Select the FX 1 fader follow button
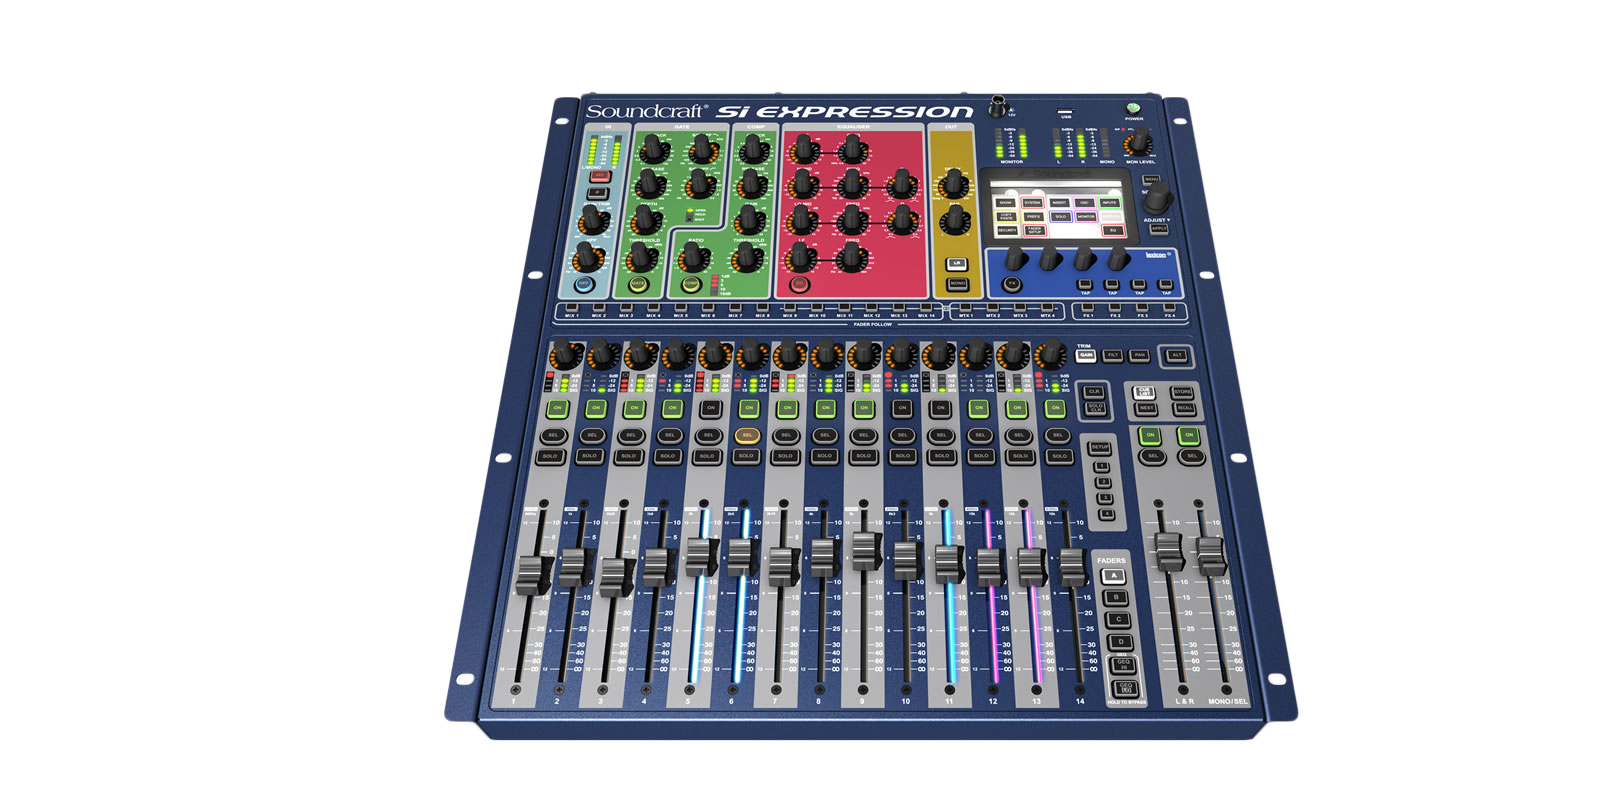The height and width of the screenshot is (800, 1600). point(1088,308)
